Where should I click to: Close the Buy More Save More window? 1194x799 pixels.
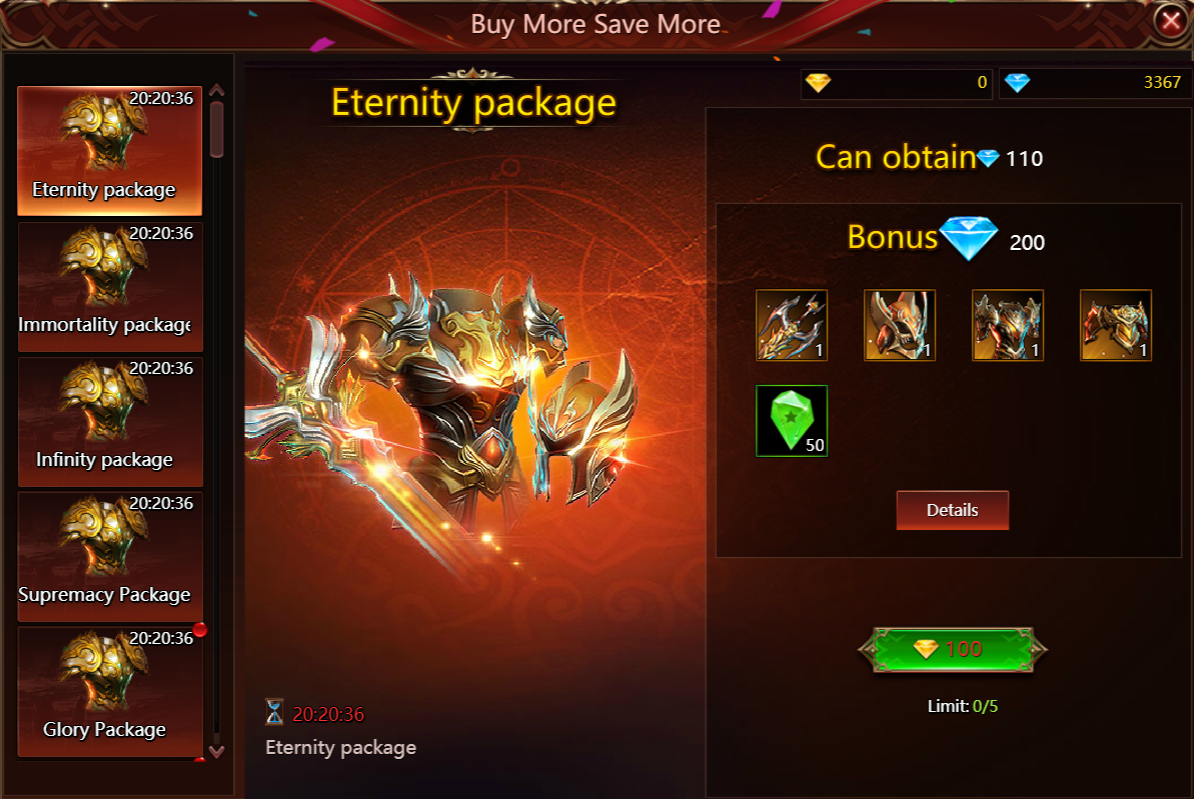(1170, 21)
